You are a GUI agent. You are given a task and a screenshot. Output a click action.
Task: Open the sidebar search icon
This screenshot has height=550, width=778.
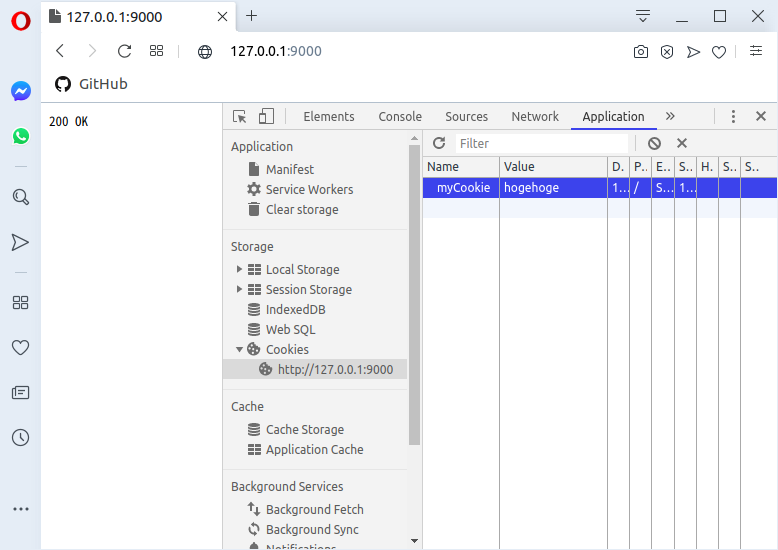tap(20, 197)
